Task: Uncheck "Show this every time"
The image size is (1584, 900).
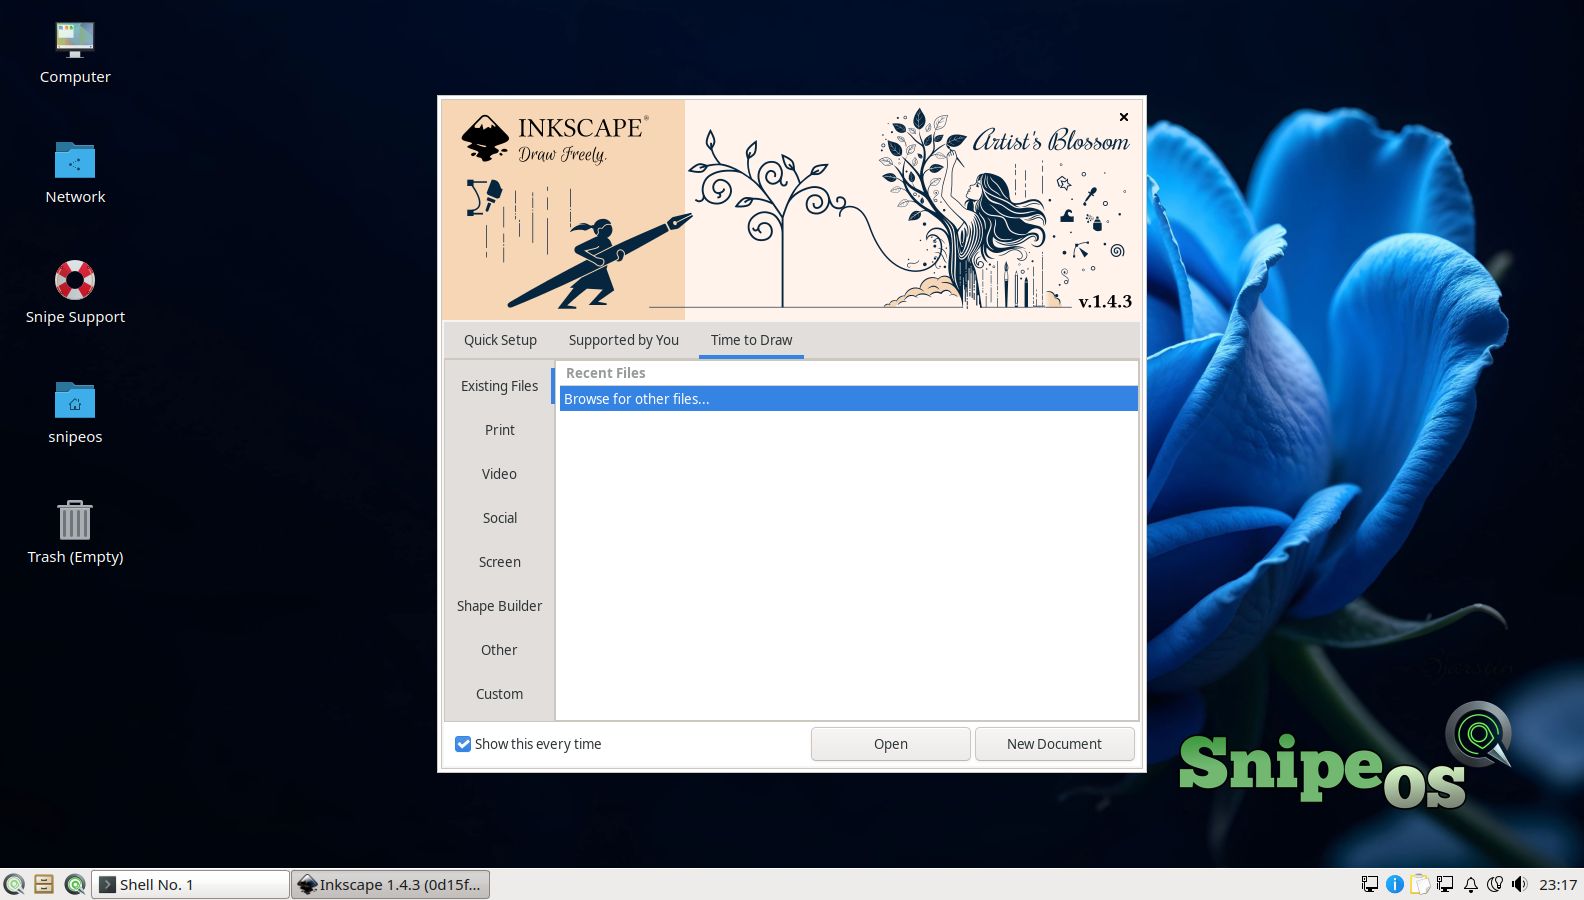Action: coord(463,744)
